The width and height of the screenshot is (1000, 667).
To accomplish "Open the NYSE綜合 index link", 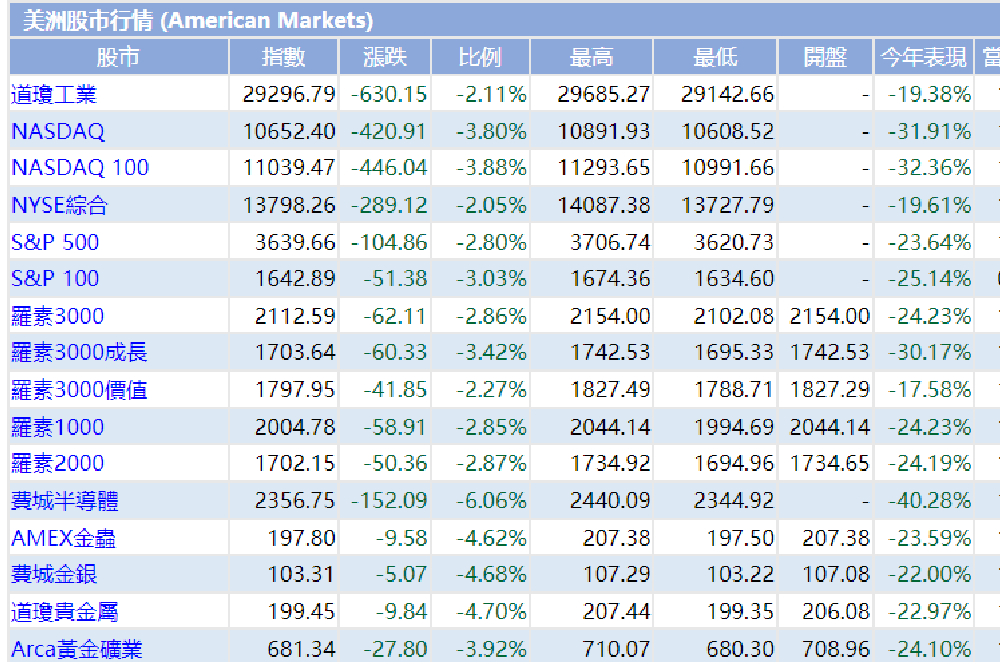I will tap(59, 205).
